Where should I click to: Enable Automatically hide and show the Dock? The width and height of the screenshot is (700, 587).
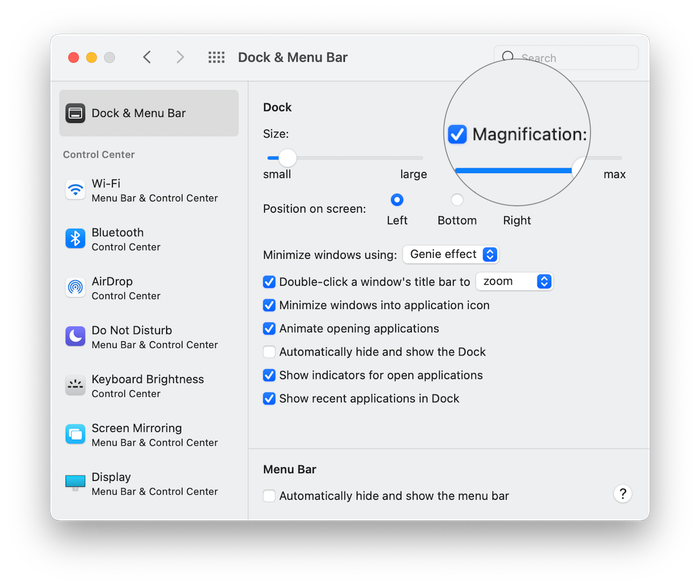click(269, 352)
